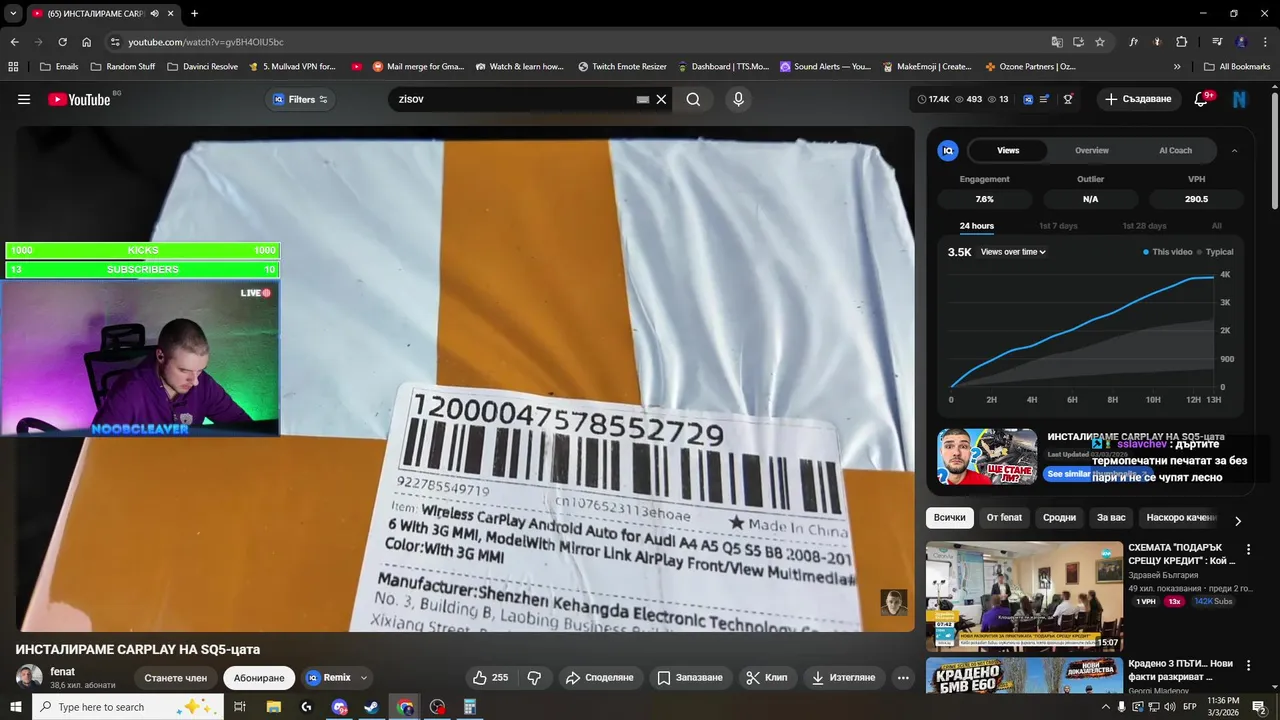Click the translate page icon in address bar
1280x720 pixels.
click(x=1057, y=42)
